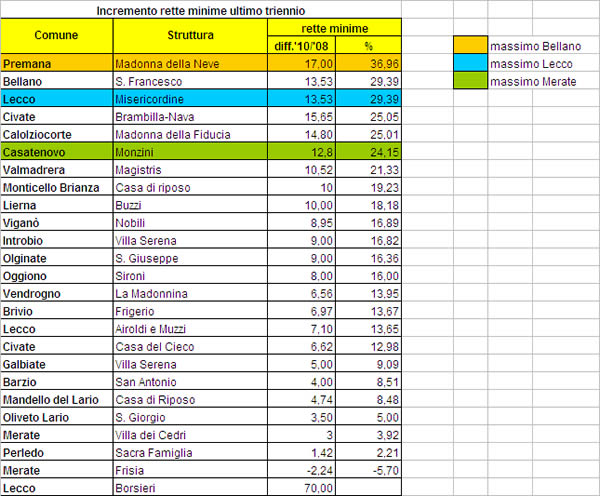Screen dimensions: 600x496
Task: Select the 'massimo Lecco' legend label
Action: 531,64
